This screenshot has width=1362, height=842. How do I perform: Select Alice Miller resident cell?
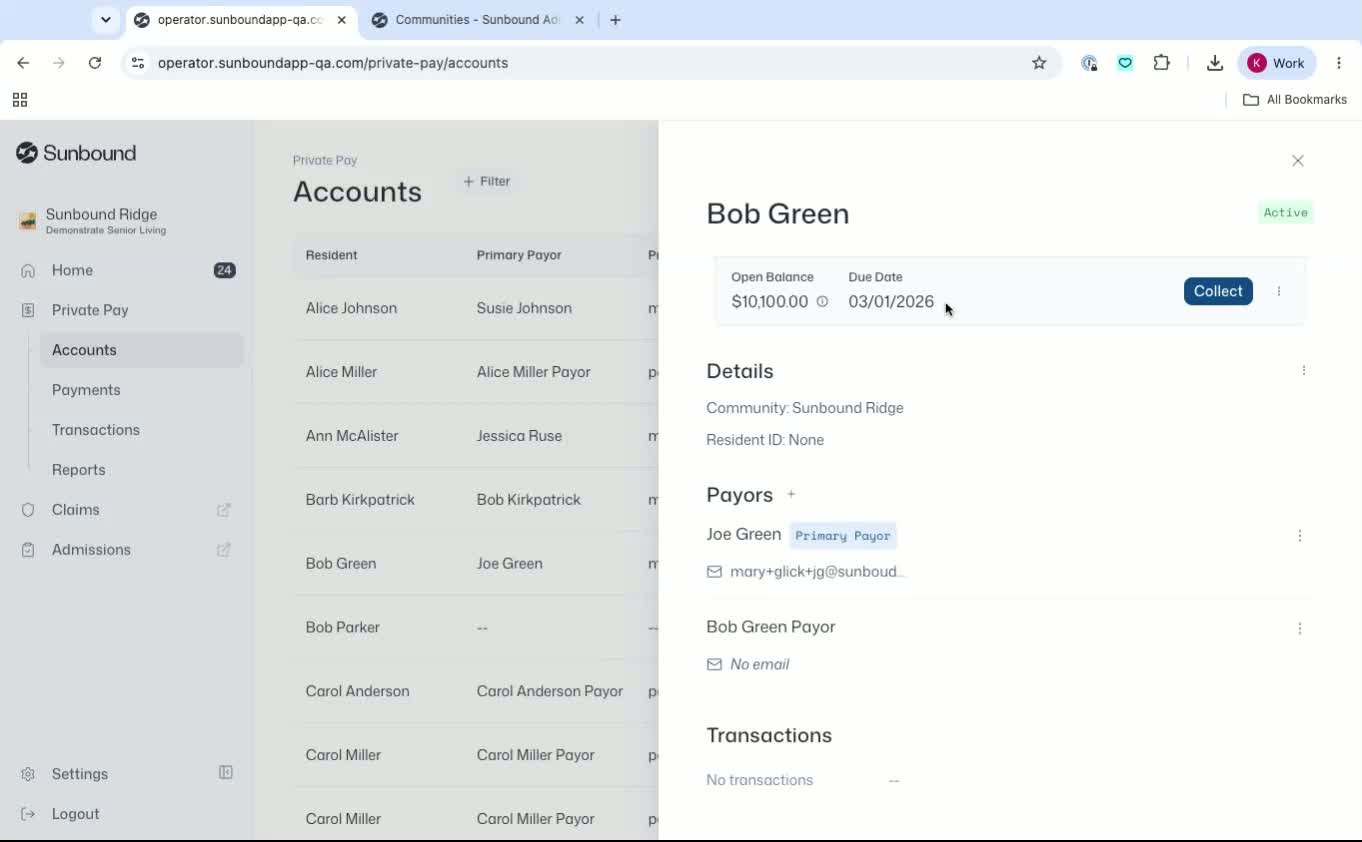(x=341, y=372)
